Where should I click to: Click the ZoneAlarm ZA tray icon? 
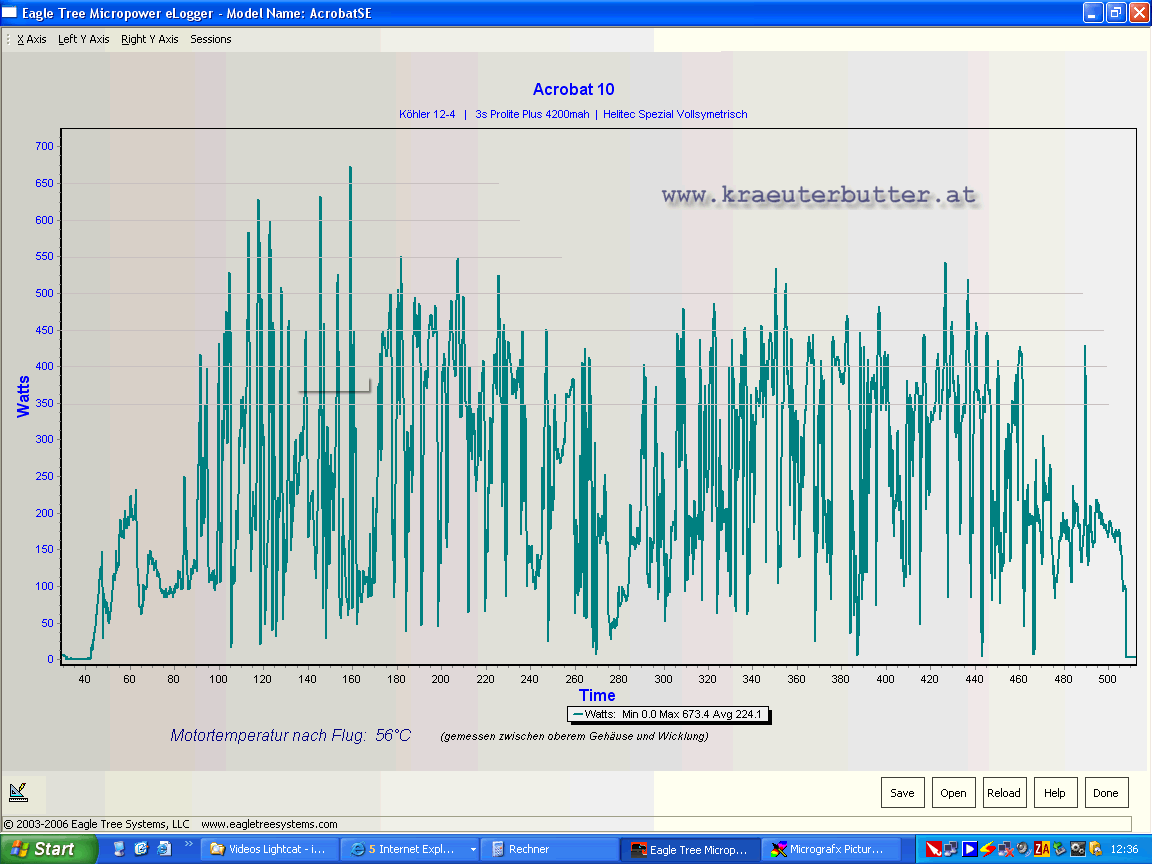point(1041,849)
